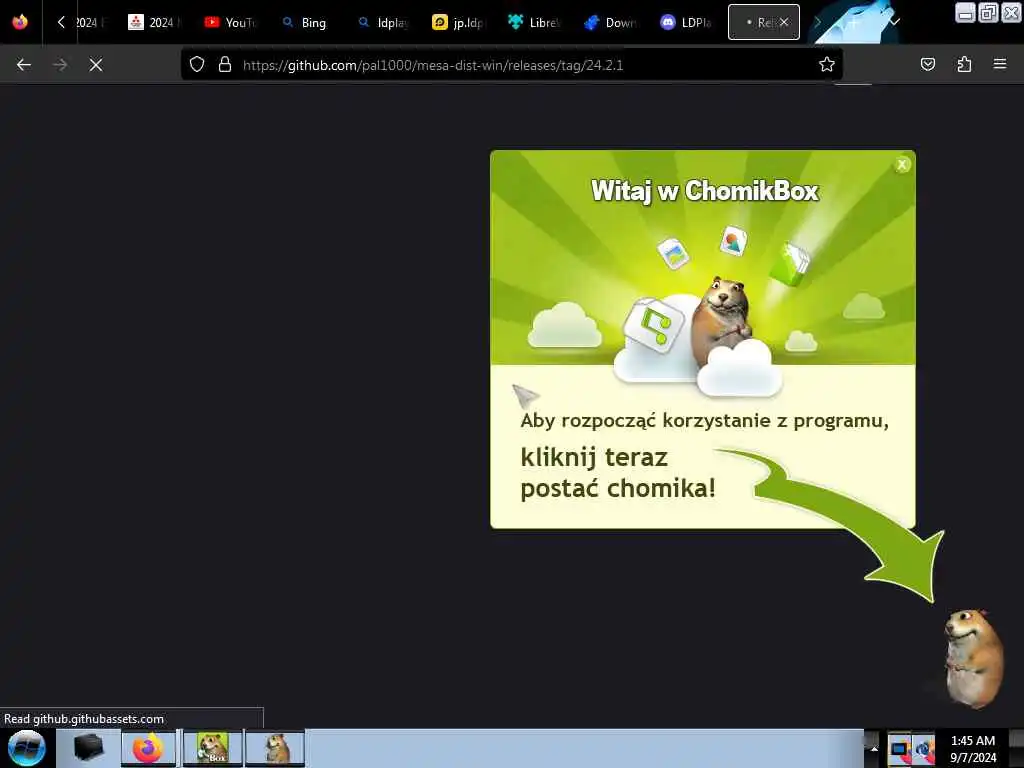Viewport: 1024px width, 768px height.
Task: Open the Firefox hamburger menu
Action: (x=1000, y=65)
